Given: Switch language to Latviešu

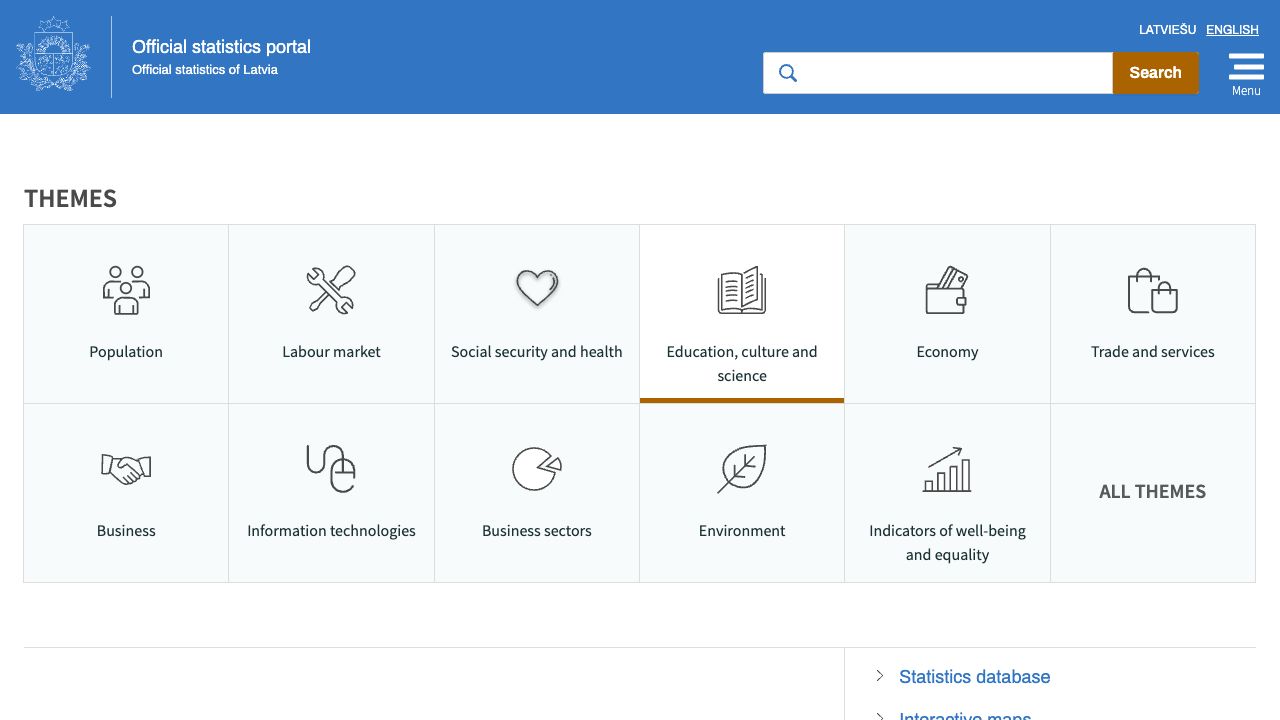Looking at the screenshot, I should pyautogui.click(x=1167, y=30).
